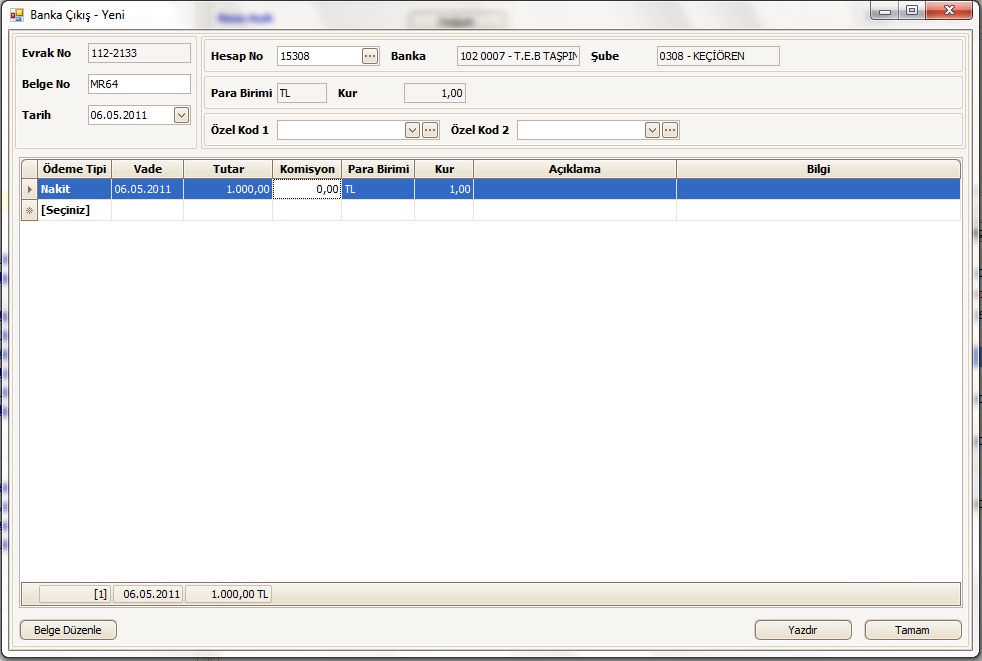Click into the Evrak No field
Viewport: 982px width, 661px height.
[139, 53]
